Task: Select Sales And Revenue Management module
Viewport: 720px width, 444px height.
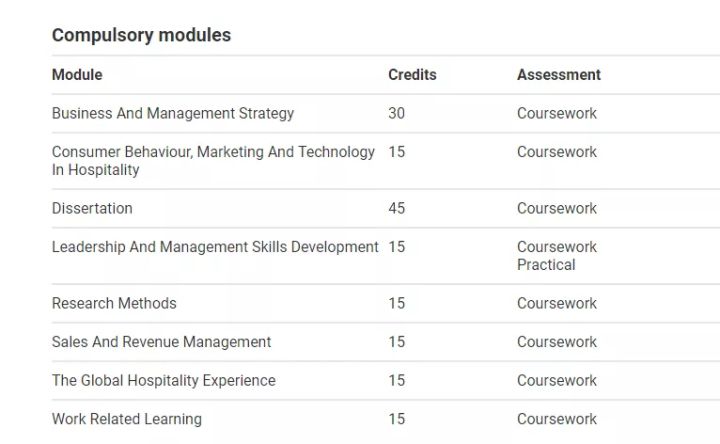Action: 161,342
